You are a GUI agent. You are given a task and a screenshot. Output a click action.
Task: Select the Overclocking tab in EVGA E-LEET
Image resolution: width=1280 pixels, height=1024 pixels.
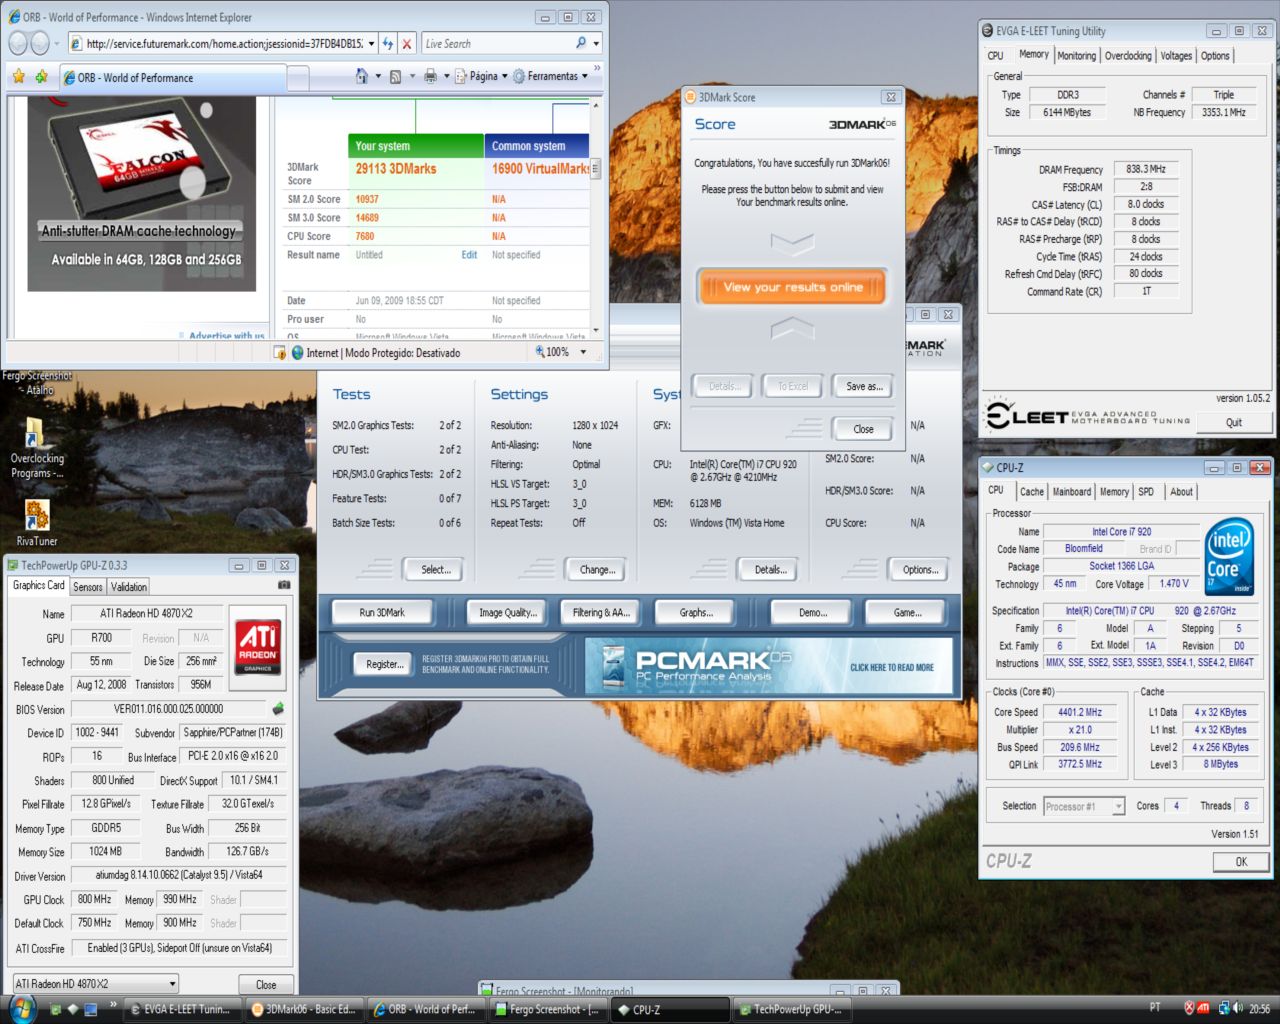tap(1128, 56)
